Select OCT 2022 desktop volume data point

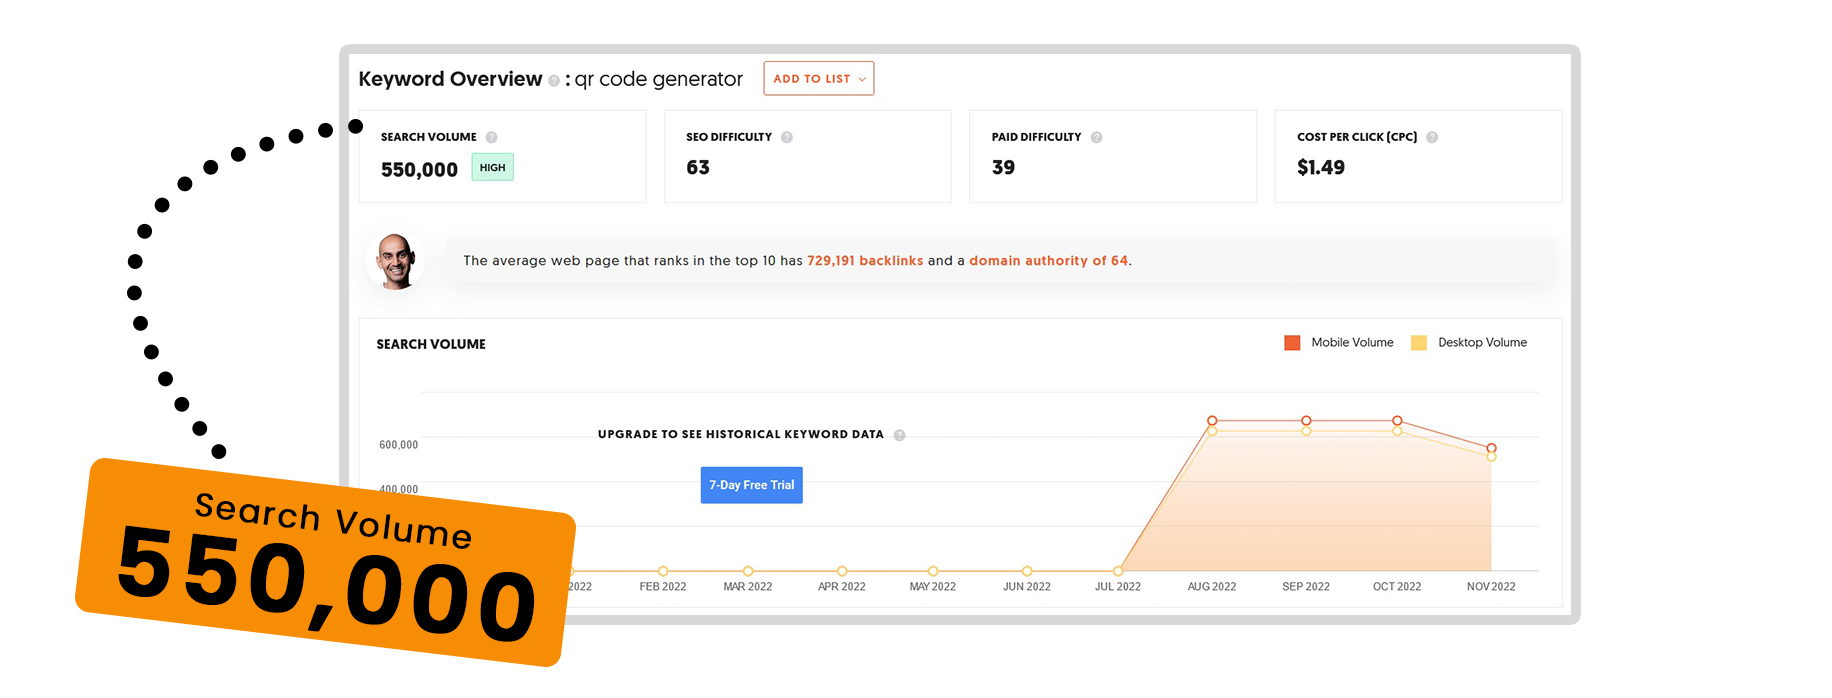(x=1397, y=431)
